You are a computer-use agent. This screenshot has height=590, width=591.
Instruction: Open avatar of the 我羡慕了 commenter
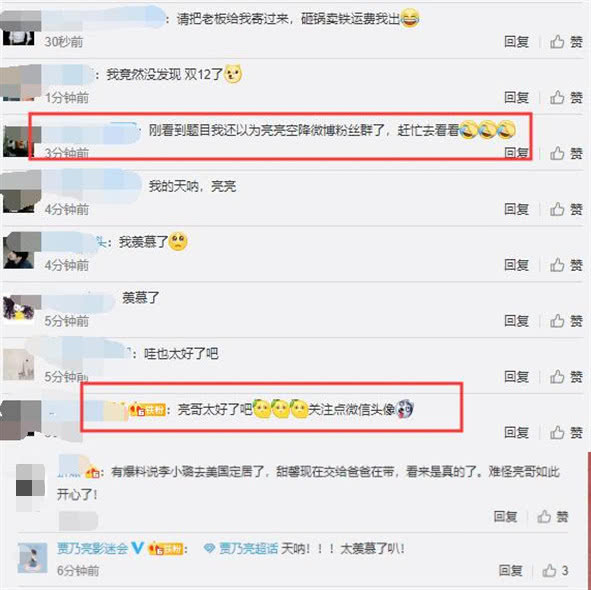point(18,251)
